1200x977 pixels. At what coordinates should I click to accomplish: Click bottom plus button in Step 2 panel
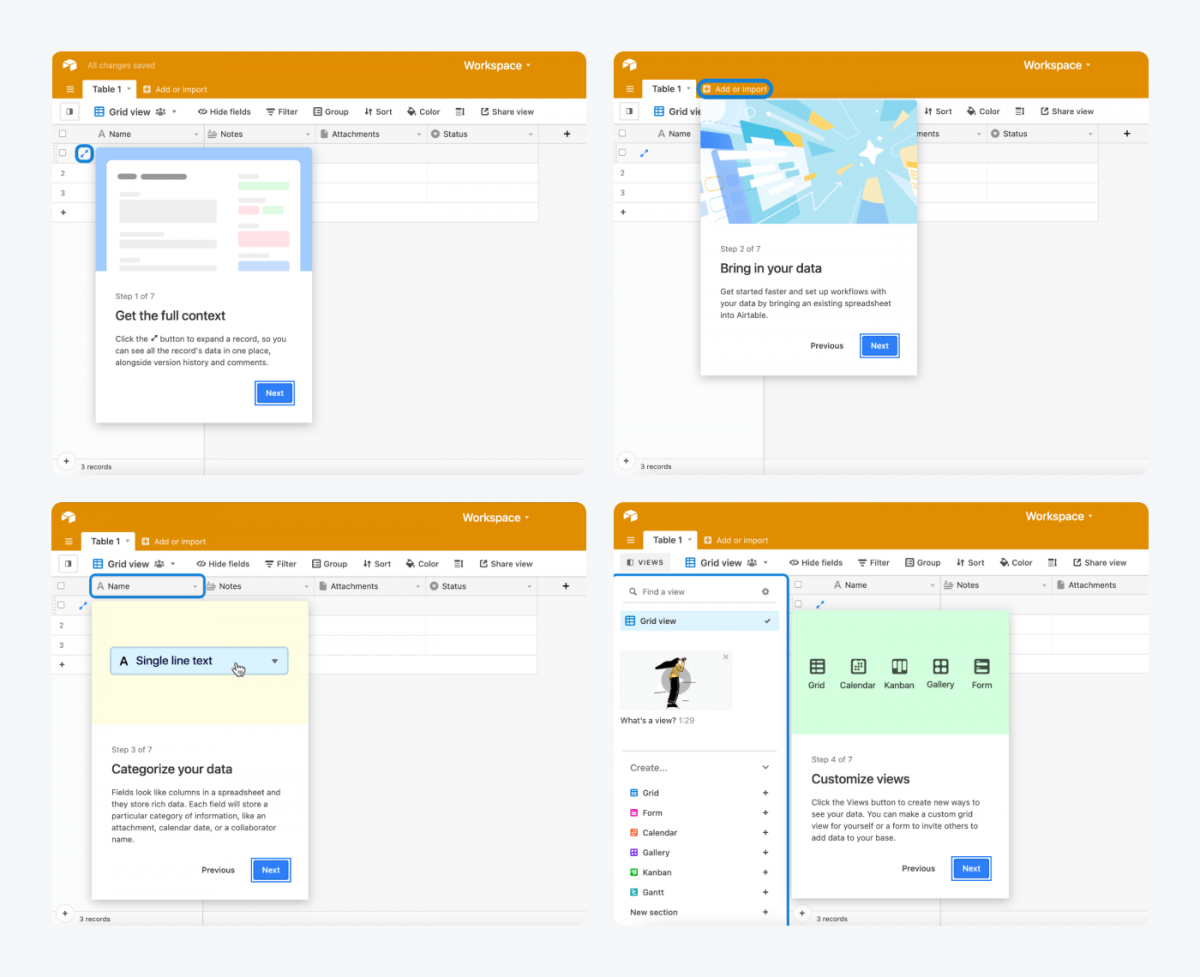tap(626, 462)
